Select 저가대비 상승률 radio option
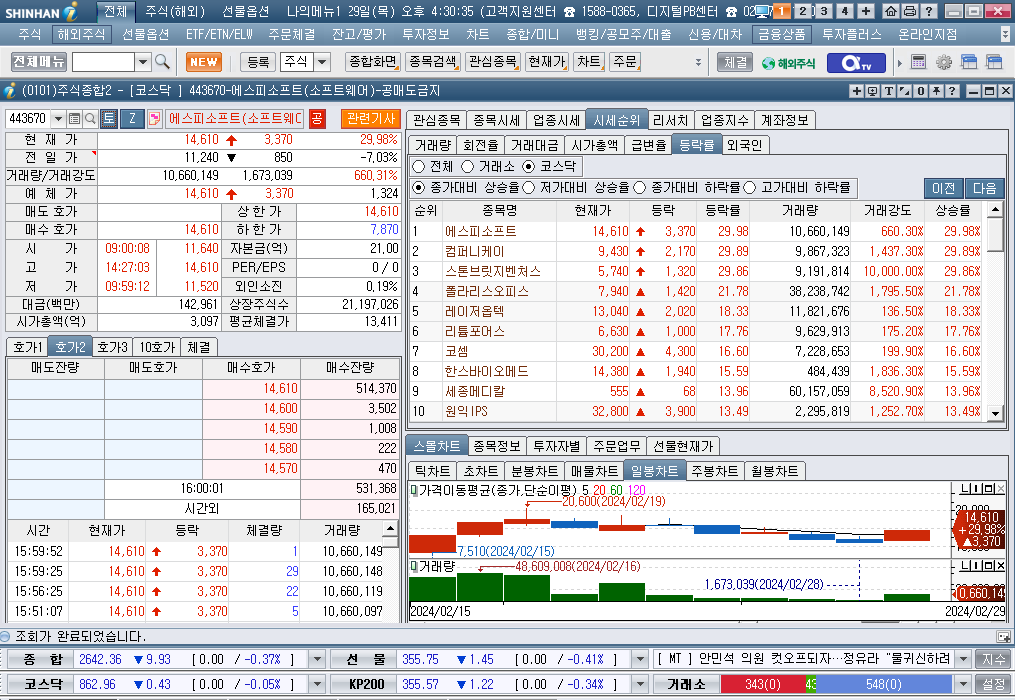 529,188
